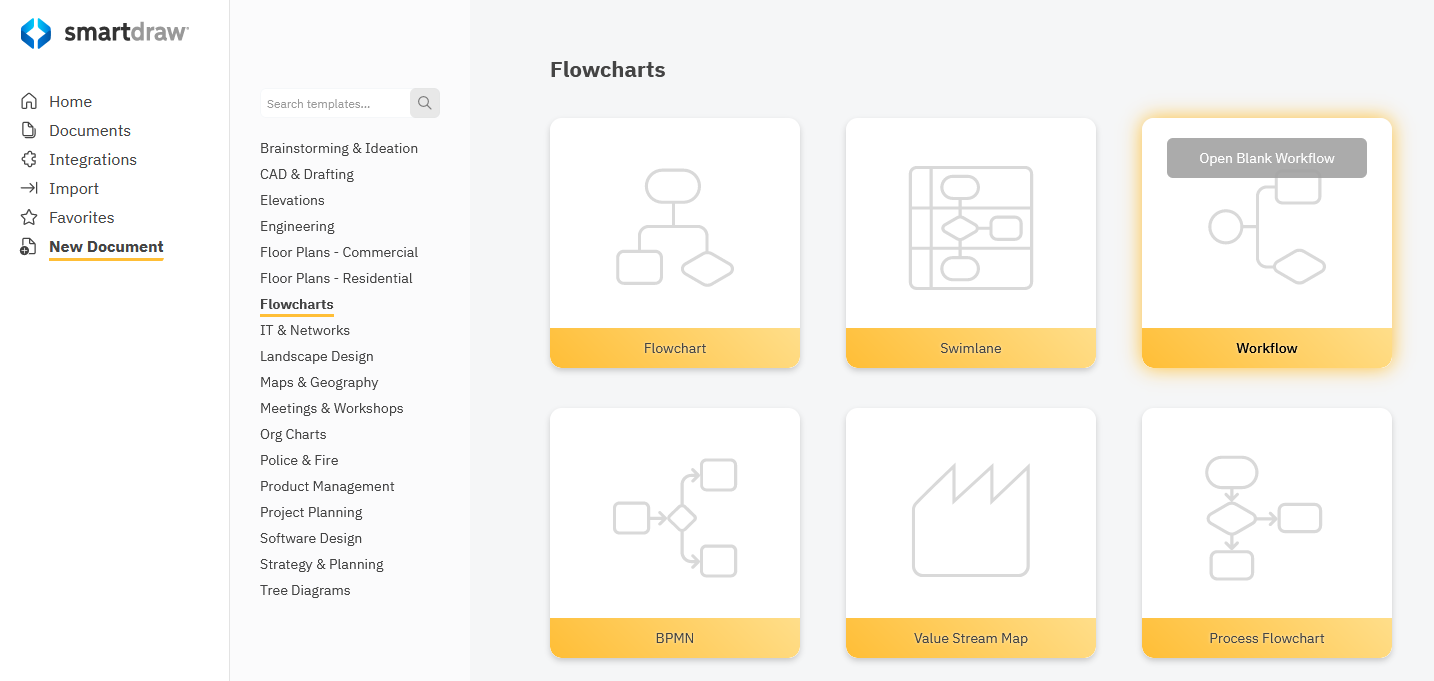Click the Favorites star icon
1434x681 pixels.
[x=29, y=217]
